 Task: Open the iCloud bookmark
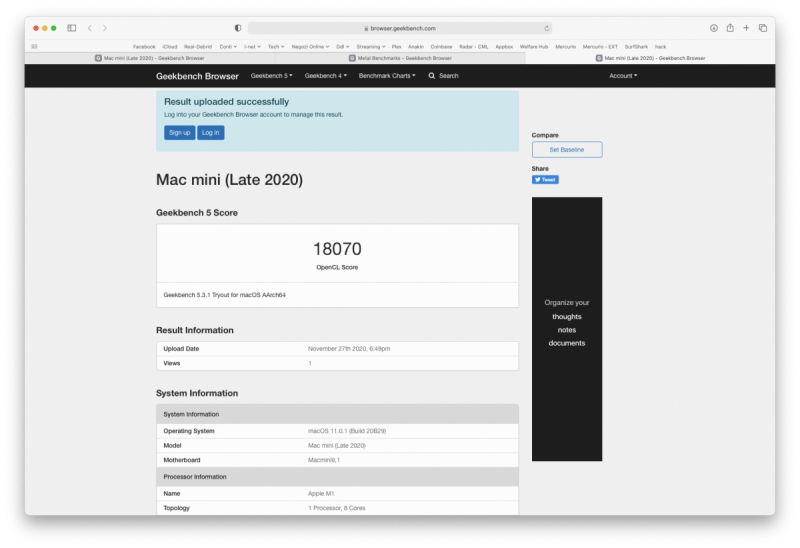(170, 46)
